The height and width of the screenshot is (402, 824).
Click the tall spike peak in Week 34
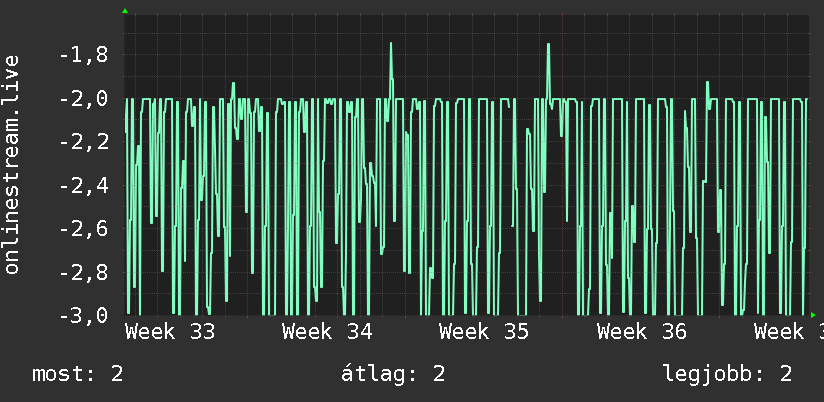tap(391, 44)
